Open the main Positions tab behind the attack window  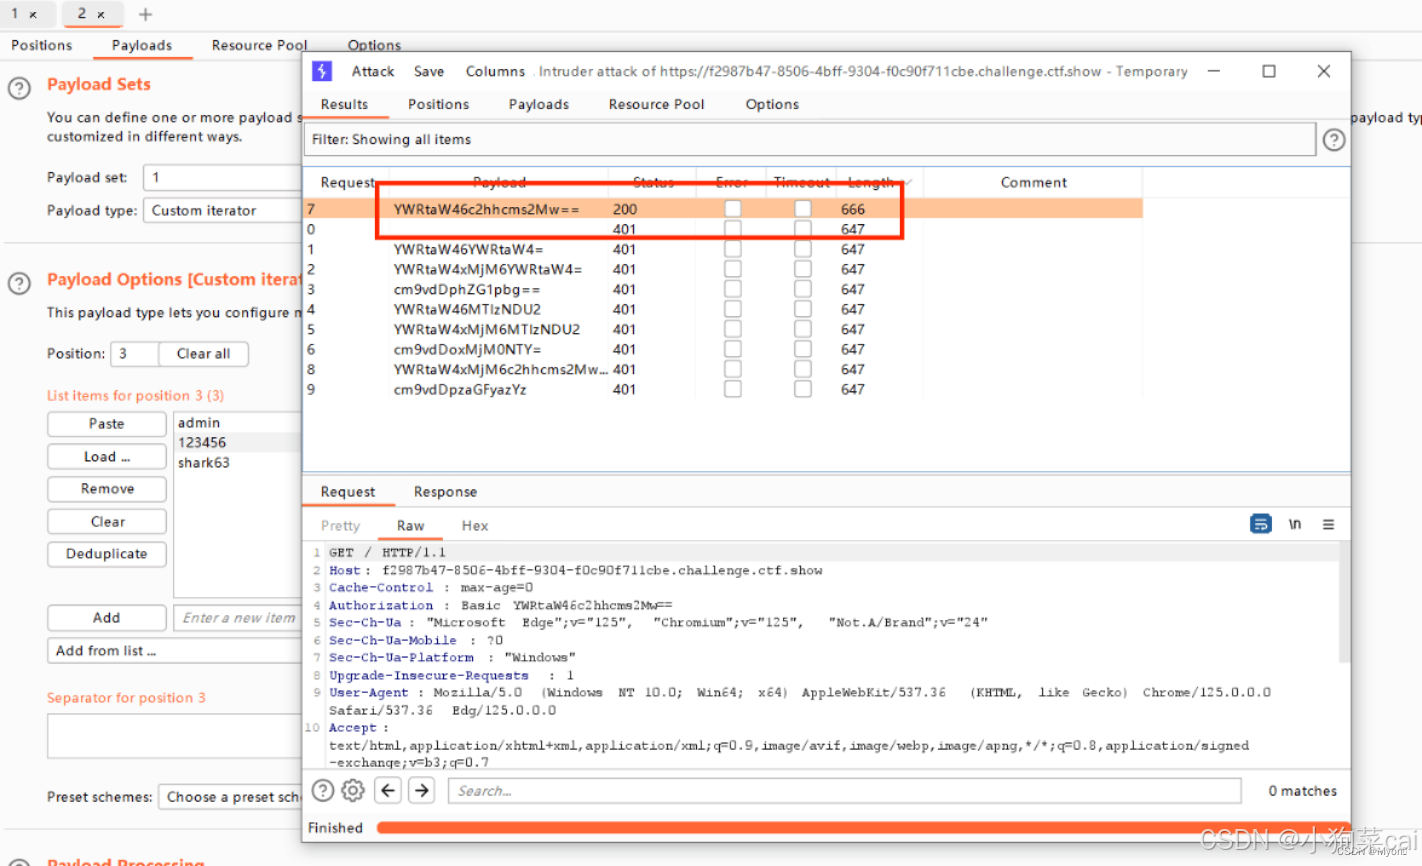pos(41,45)
